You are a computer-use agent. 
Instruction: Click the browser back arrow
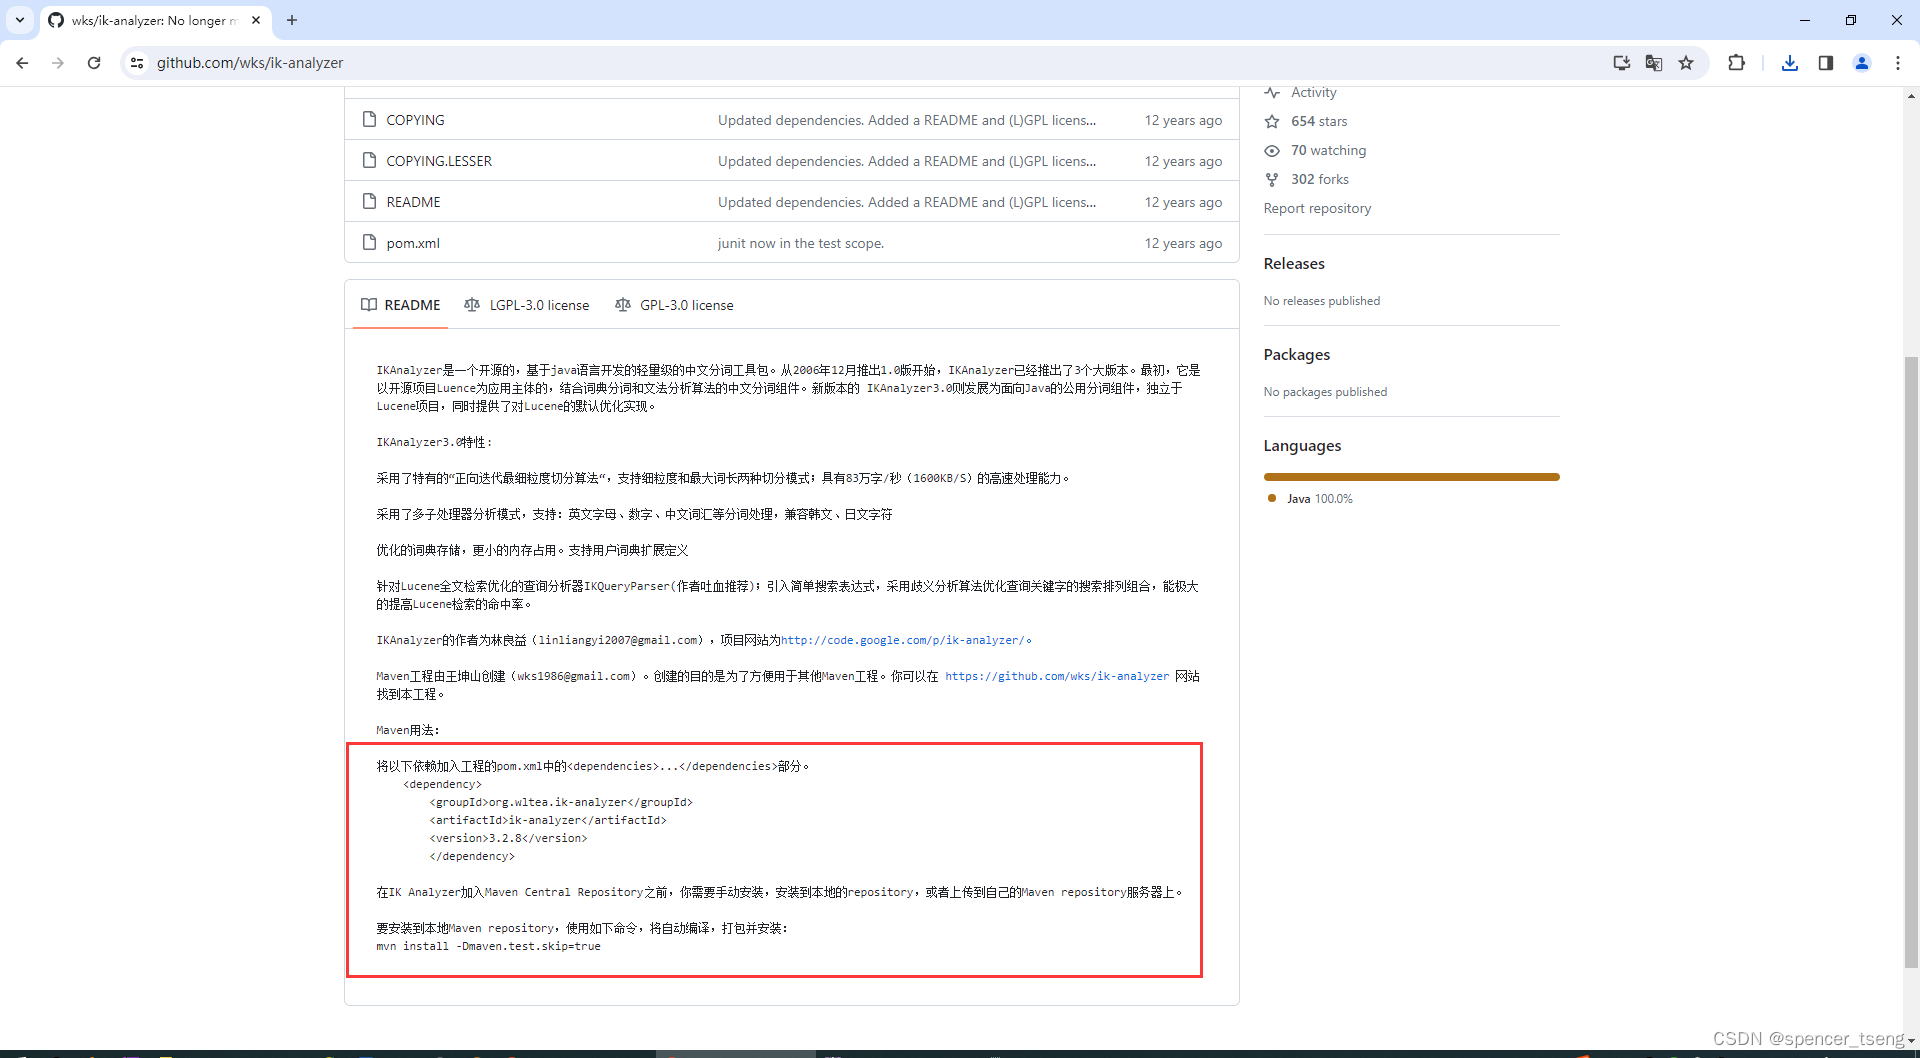[x=22, y=63]
